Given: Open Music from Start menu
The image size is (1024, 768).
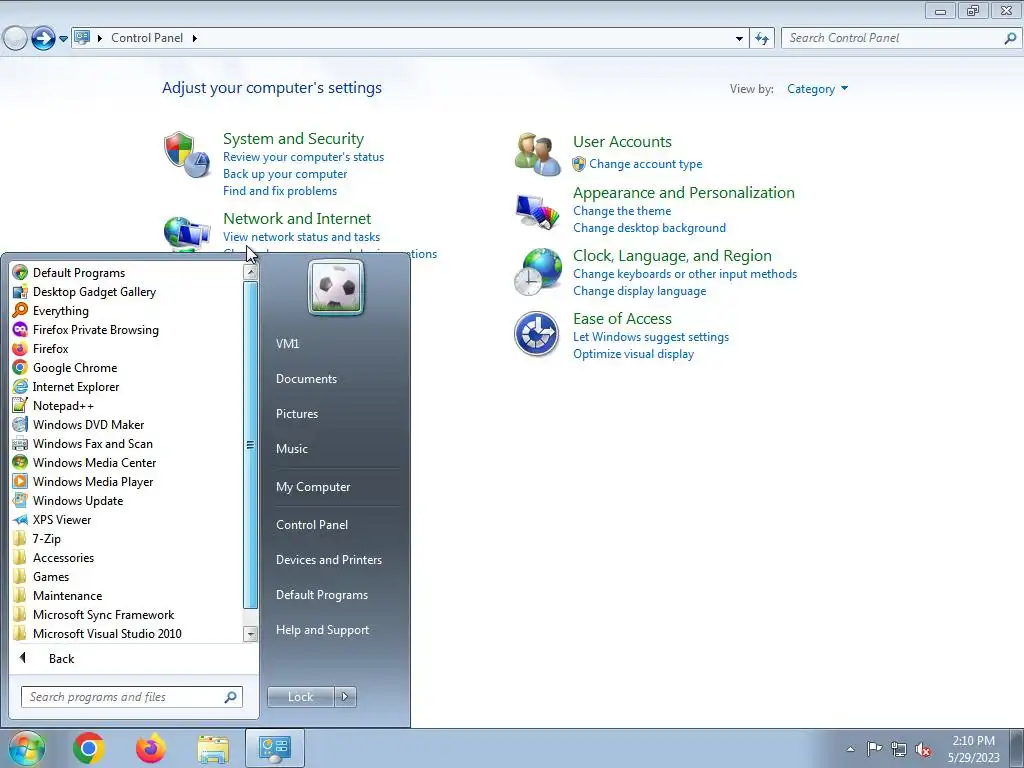Looking at the screenshot, I should click(291, 449).
